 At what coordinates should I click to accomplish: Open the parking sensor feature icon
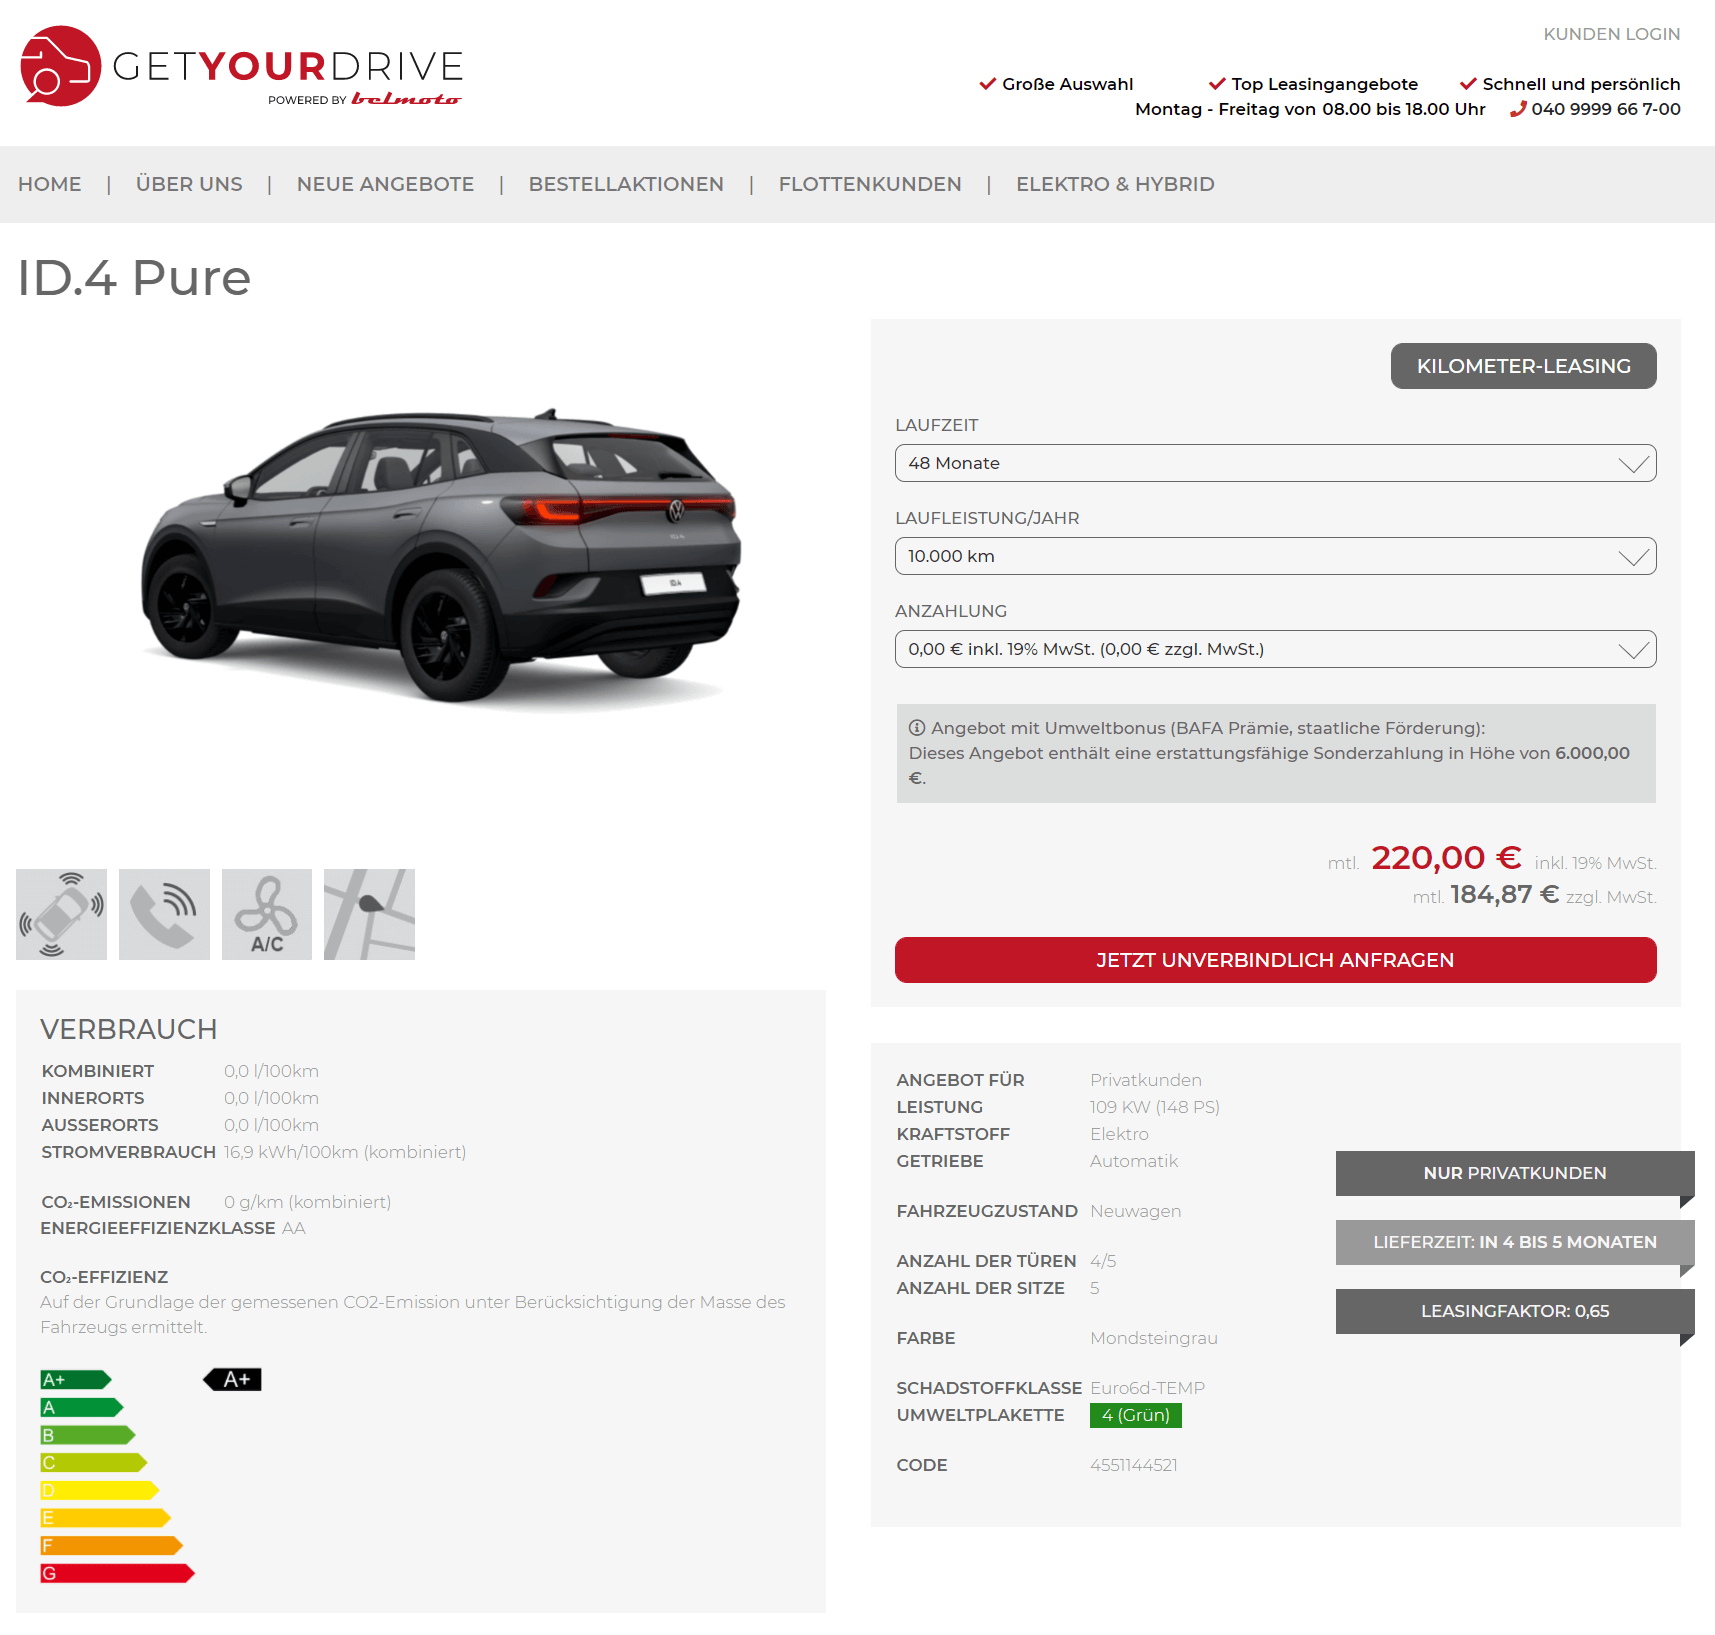[61, 914]
